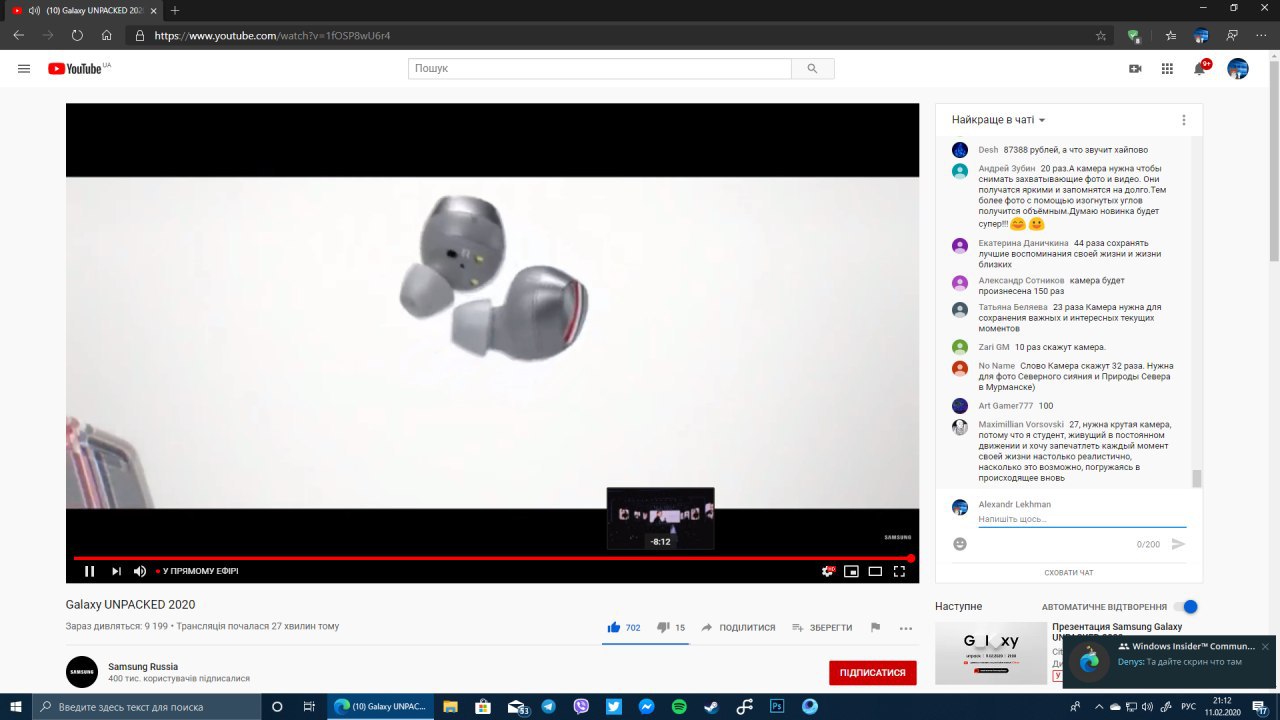Open Viber from the taskbar
This screenshot has width=1280, height=720.
coord(581,706)
